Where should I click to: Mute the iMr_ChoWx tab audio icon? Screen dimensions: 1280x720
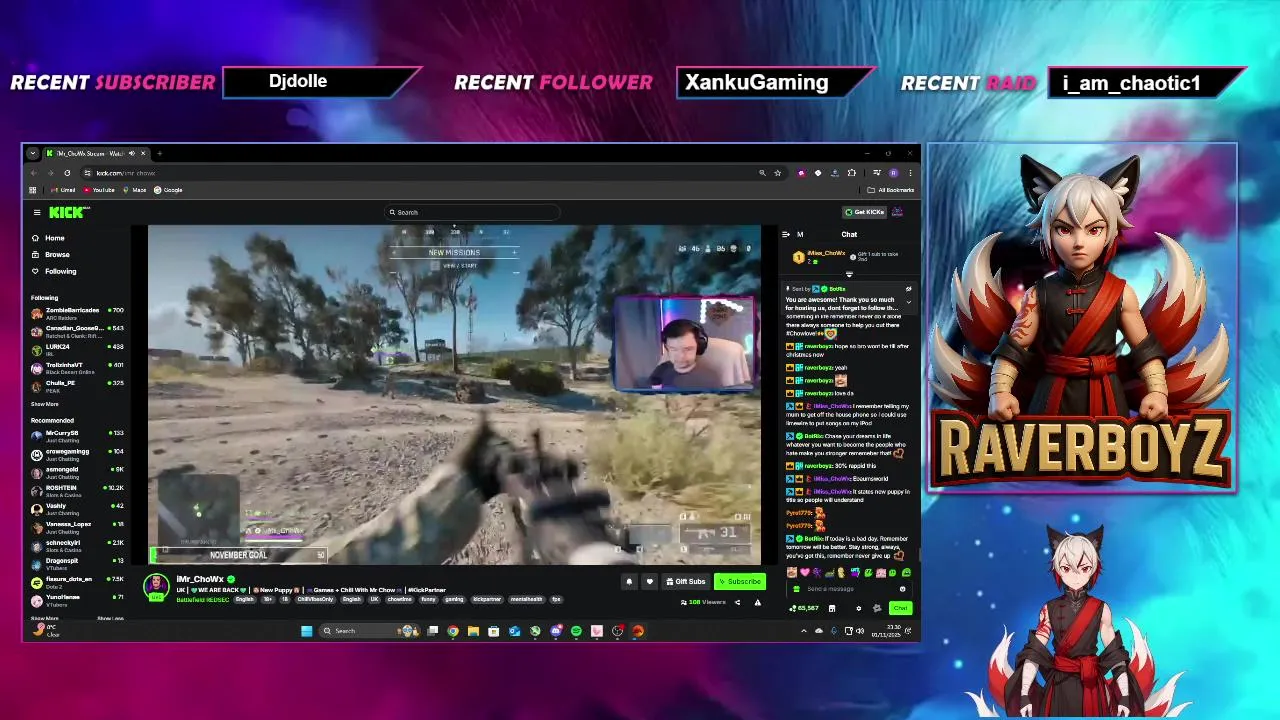pyautogui.click(x=133, y=153)
